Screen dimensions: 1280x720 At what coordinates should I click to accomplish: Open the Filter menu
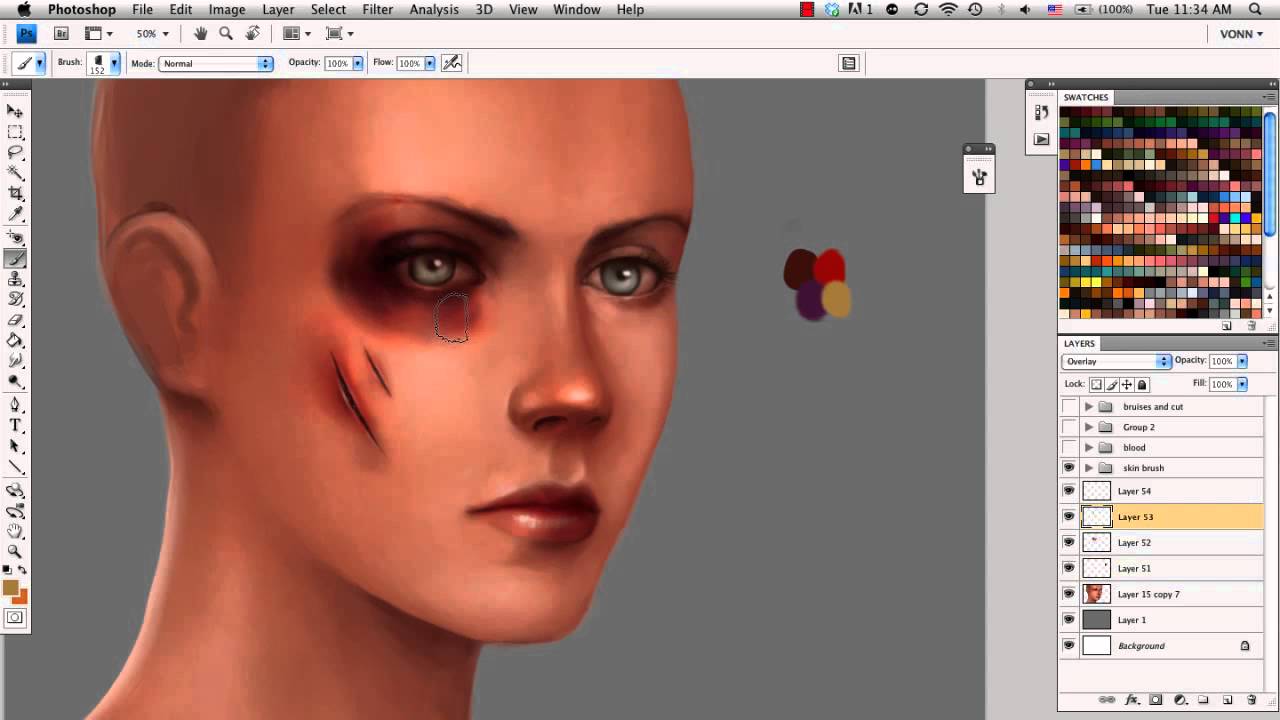(377, 9)
